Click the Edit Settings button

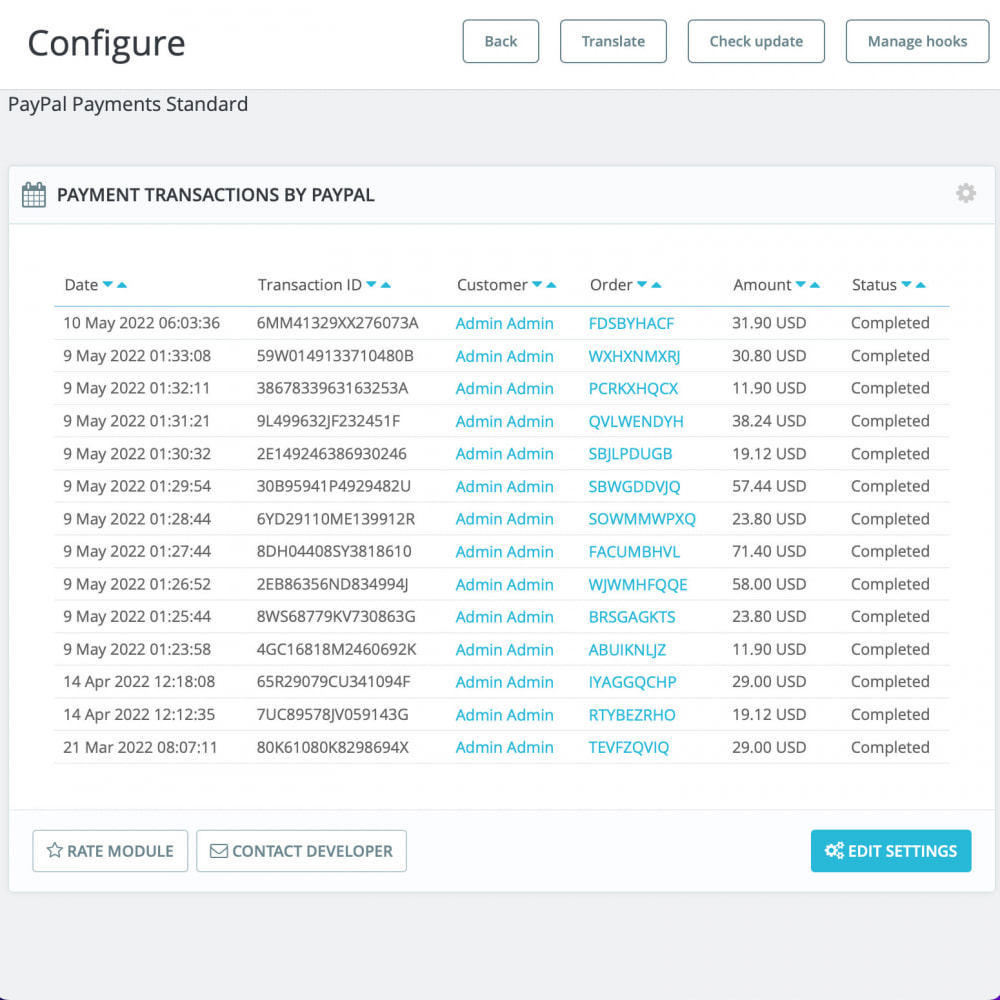[890, 851]
